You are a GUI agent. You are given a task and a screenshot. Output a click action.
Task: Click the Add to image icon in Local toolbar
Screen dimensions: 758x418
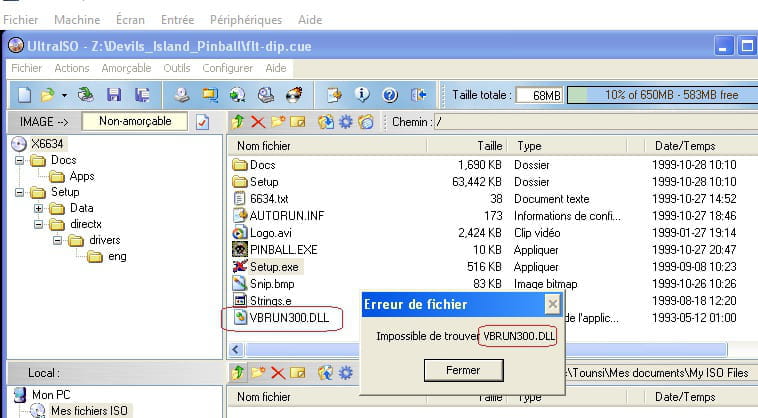(x=325, y=373)
